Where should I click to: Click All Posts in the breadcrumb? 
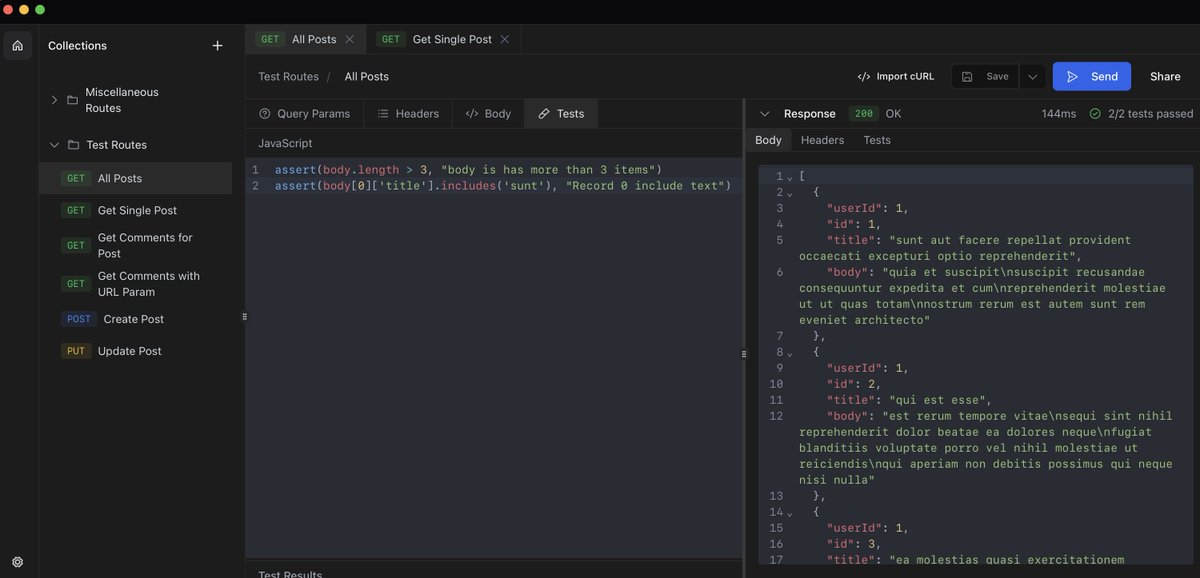click(x=367, y=77)
